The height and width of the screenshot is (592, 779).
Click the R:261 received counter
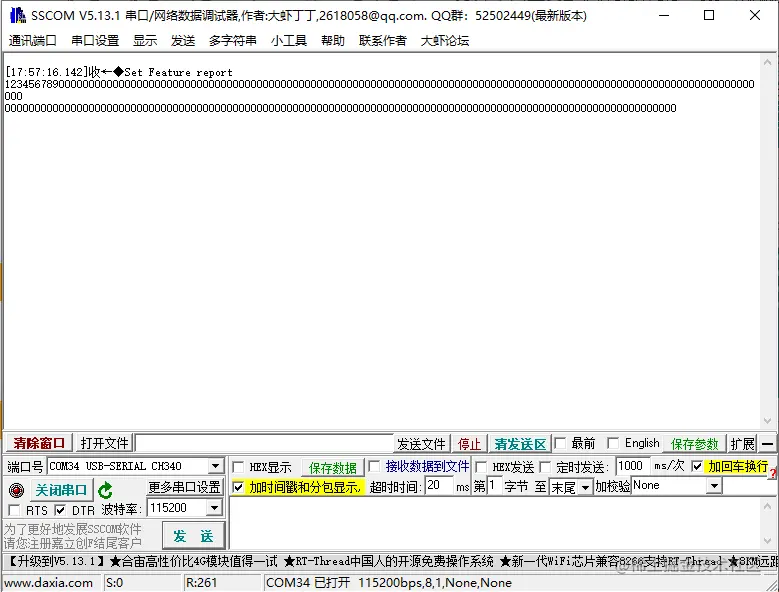point(201,583)
